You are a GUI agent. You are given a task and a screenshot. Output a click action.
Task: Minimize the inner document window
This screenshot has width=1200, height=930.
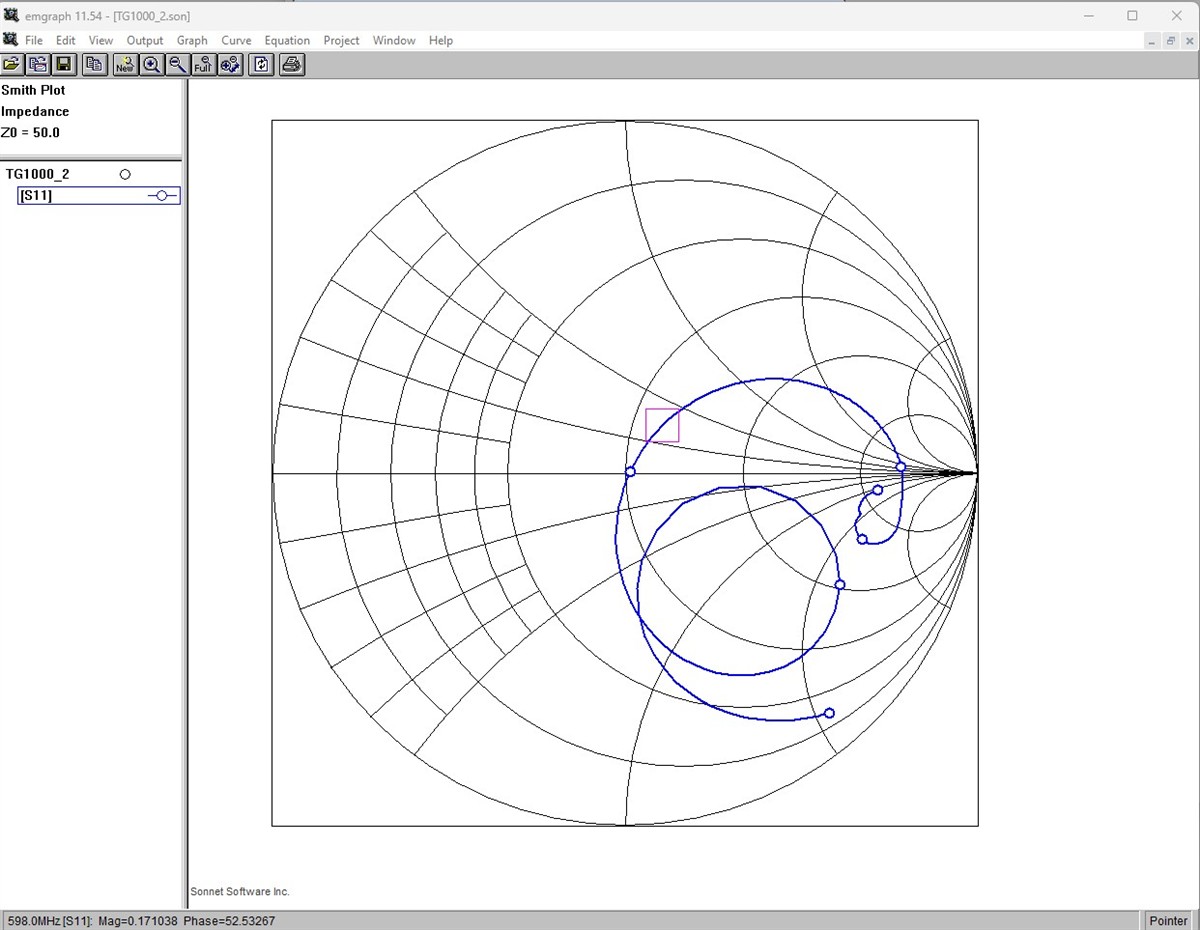tap(1152, 41)
